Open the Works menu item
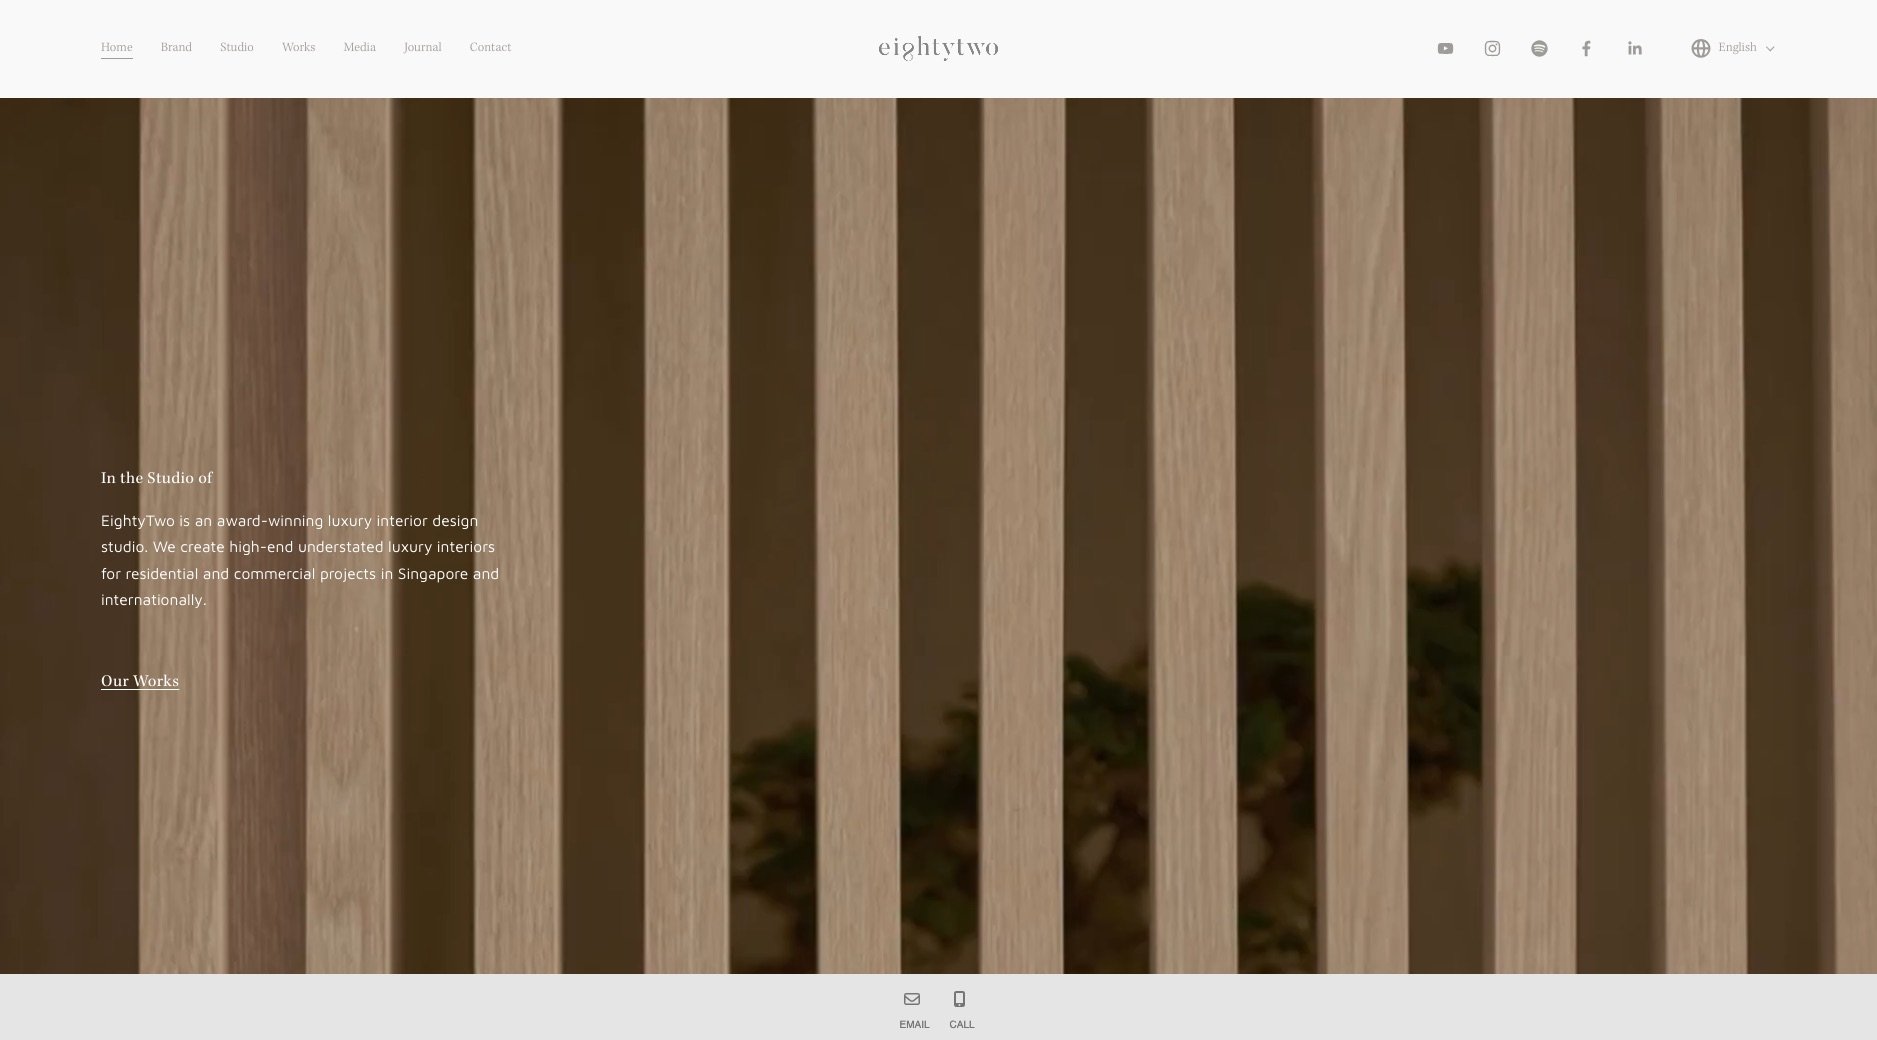The height and width of the screenshot is (1040, 1877). click(x=298, y=47)
